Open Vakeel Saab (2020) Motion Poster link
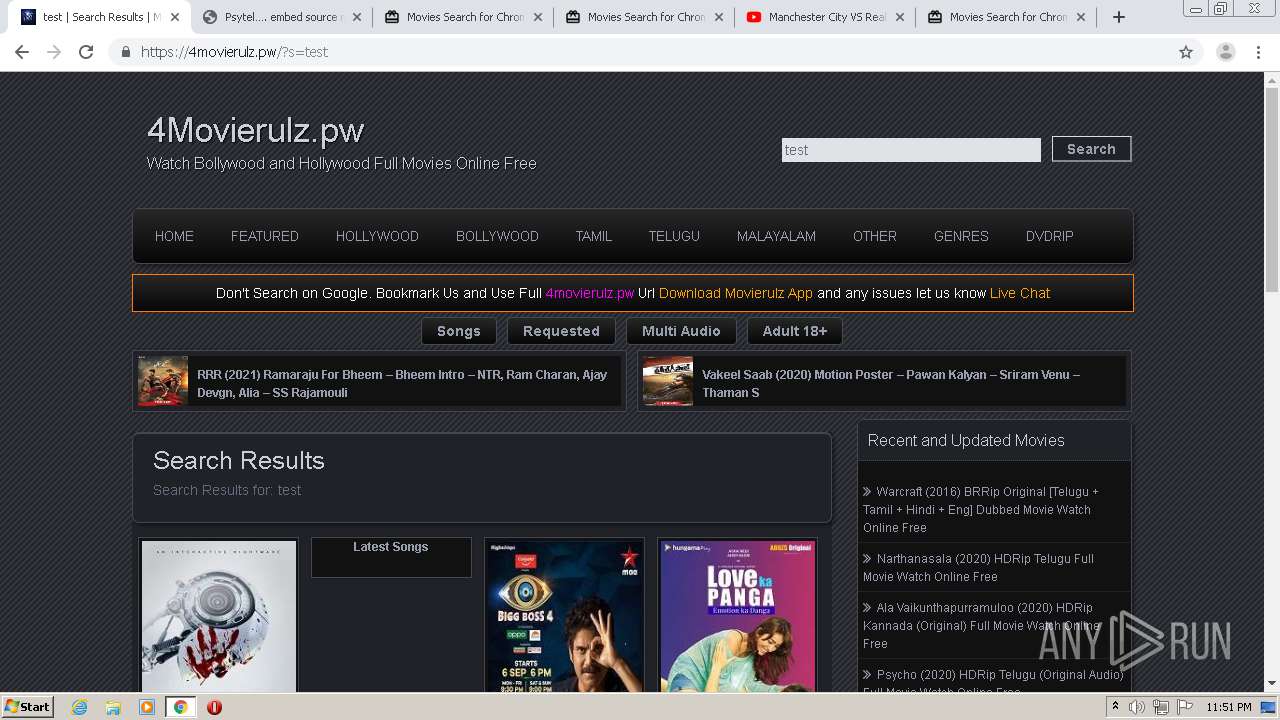Image resolution: width=1280 pixels, height=720 pixels. pyautogui.click(x=891, y=383)
